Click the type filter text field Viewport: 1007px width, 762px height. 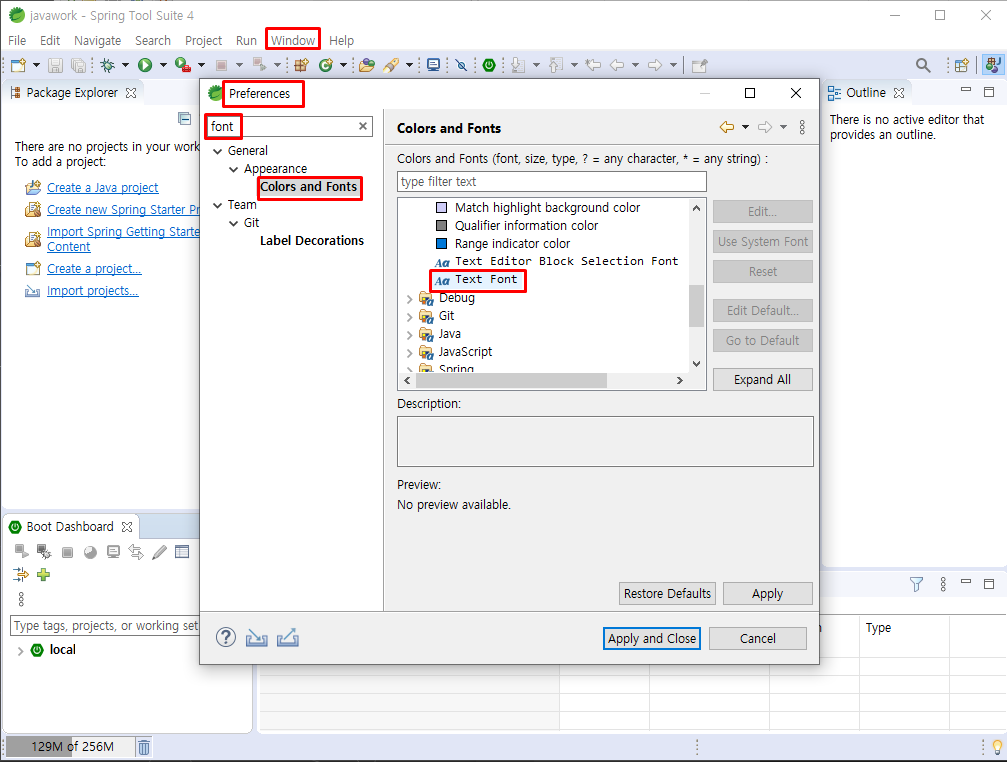point(552,182)
